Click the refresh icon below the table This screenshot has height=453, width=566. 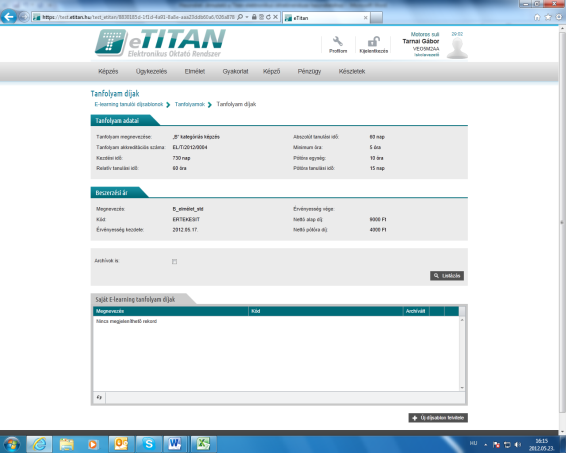click(x=99, y=397)
